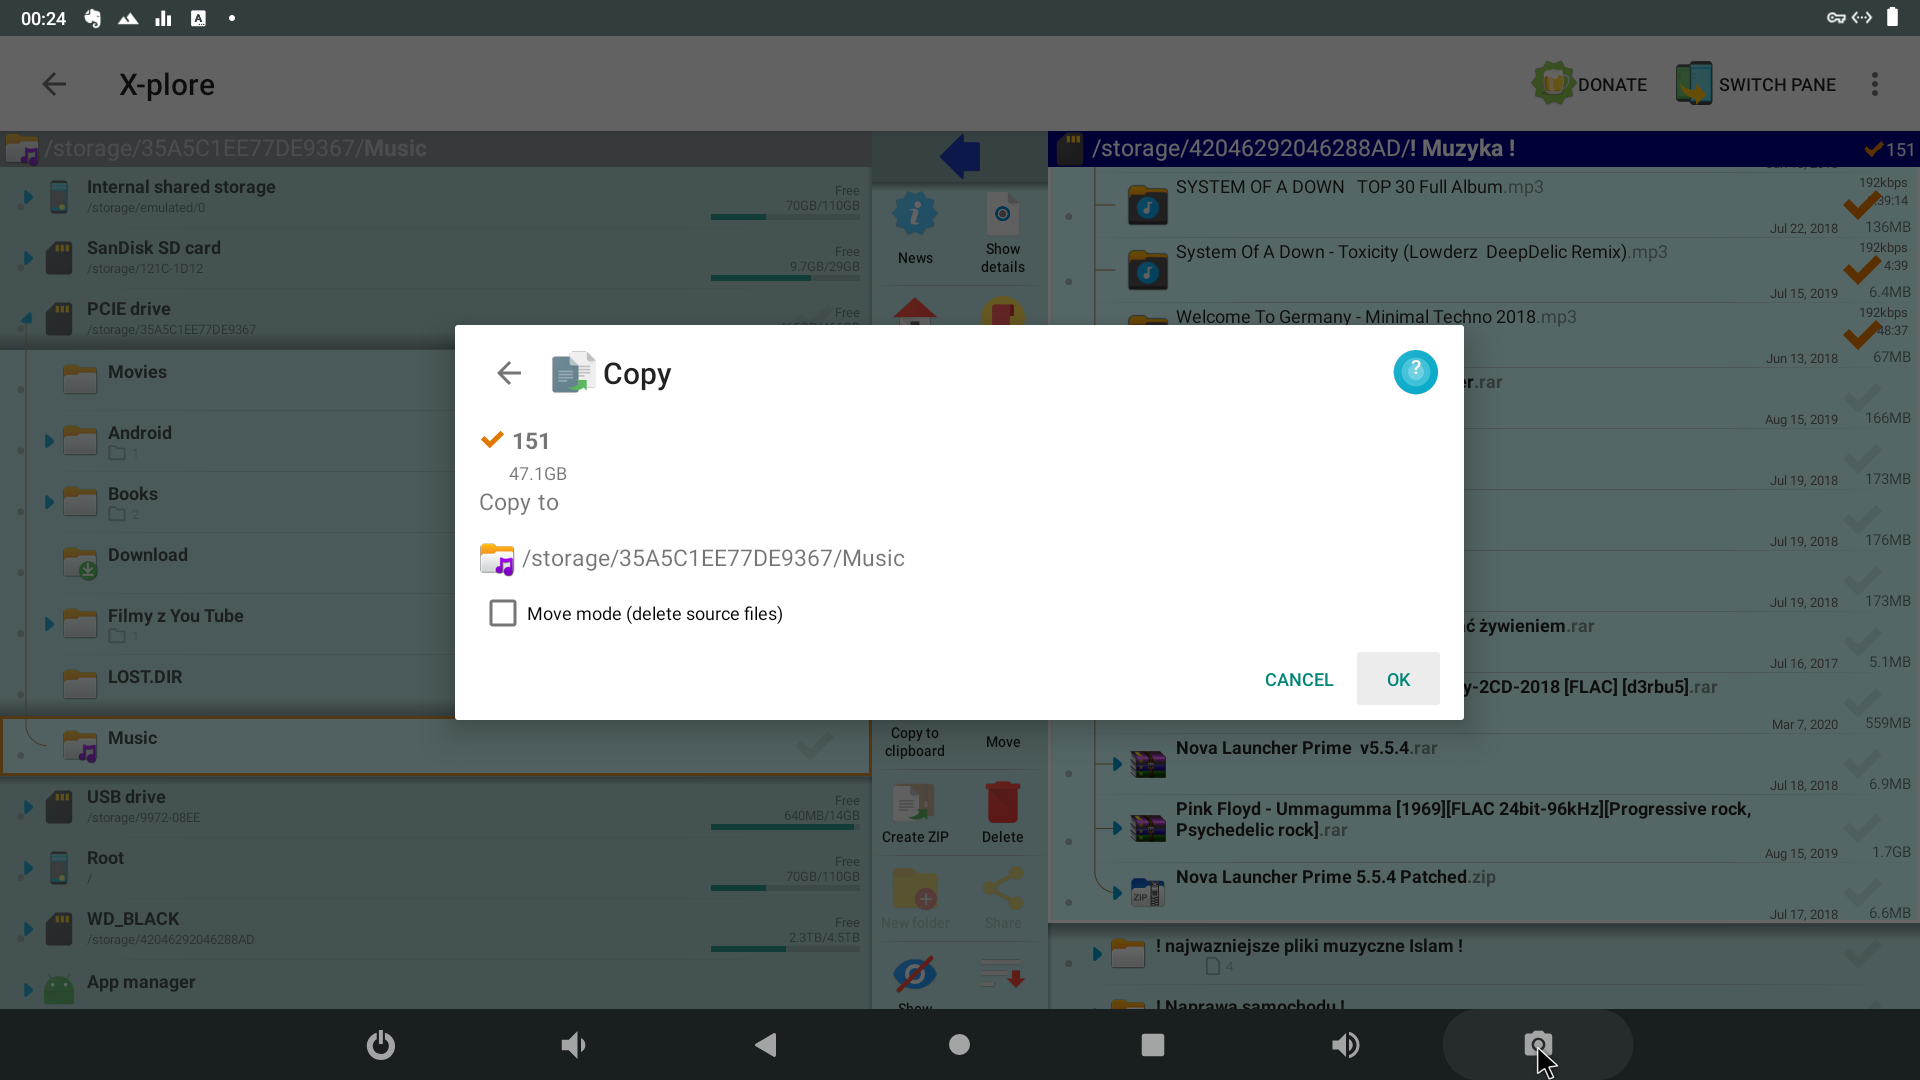Click Copy to clipboard action
Screen dimensions: 1920x1080
(x=915, y=741)
